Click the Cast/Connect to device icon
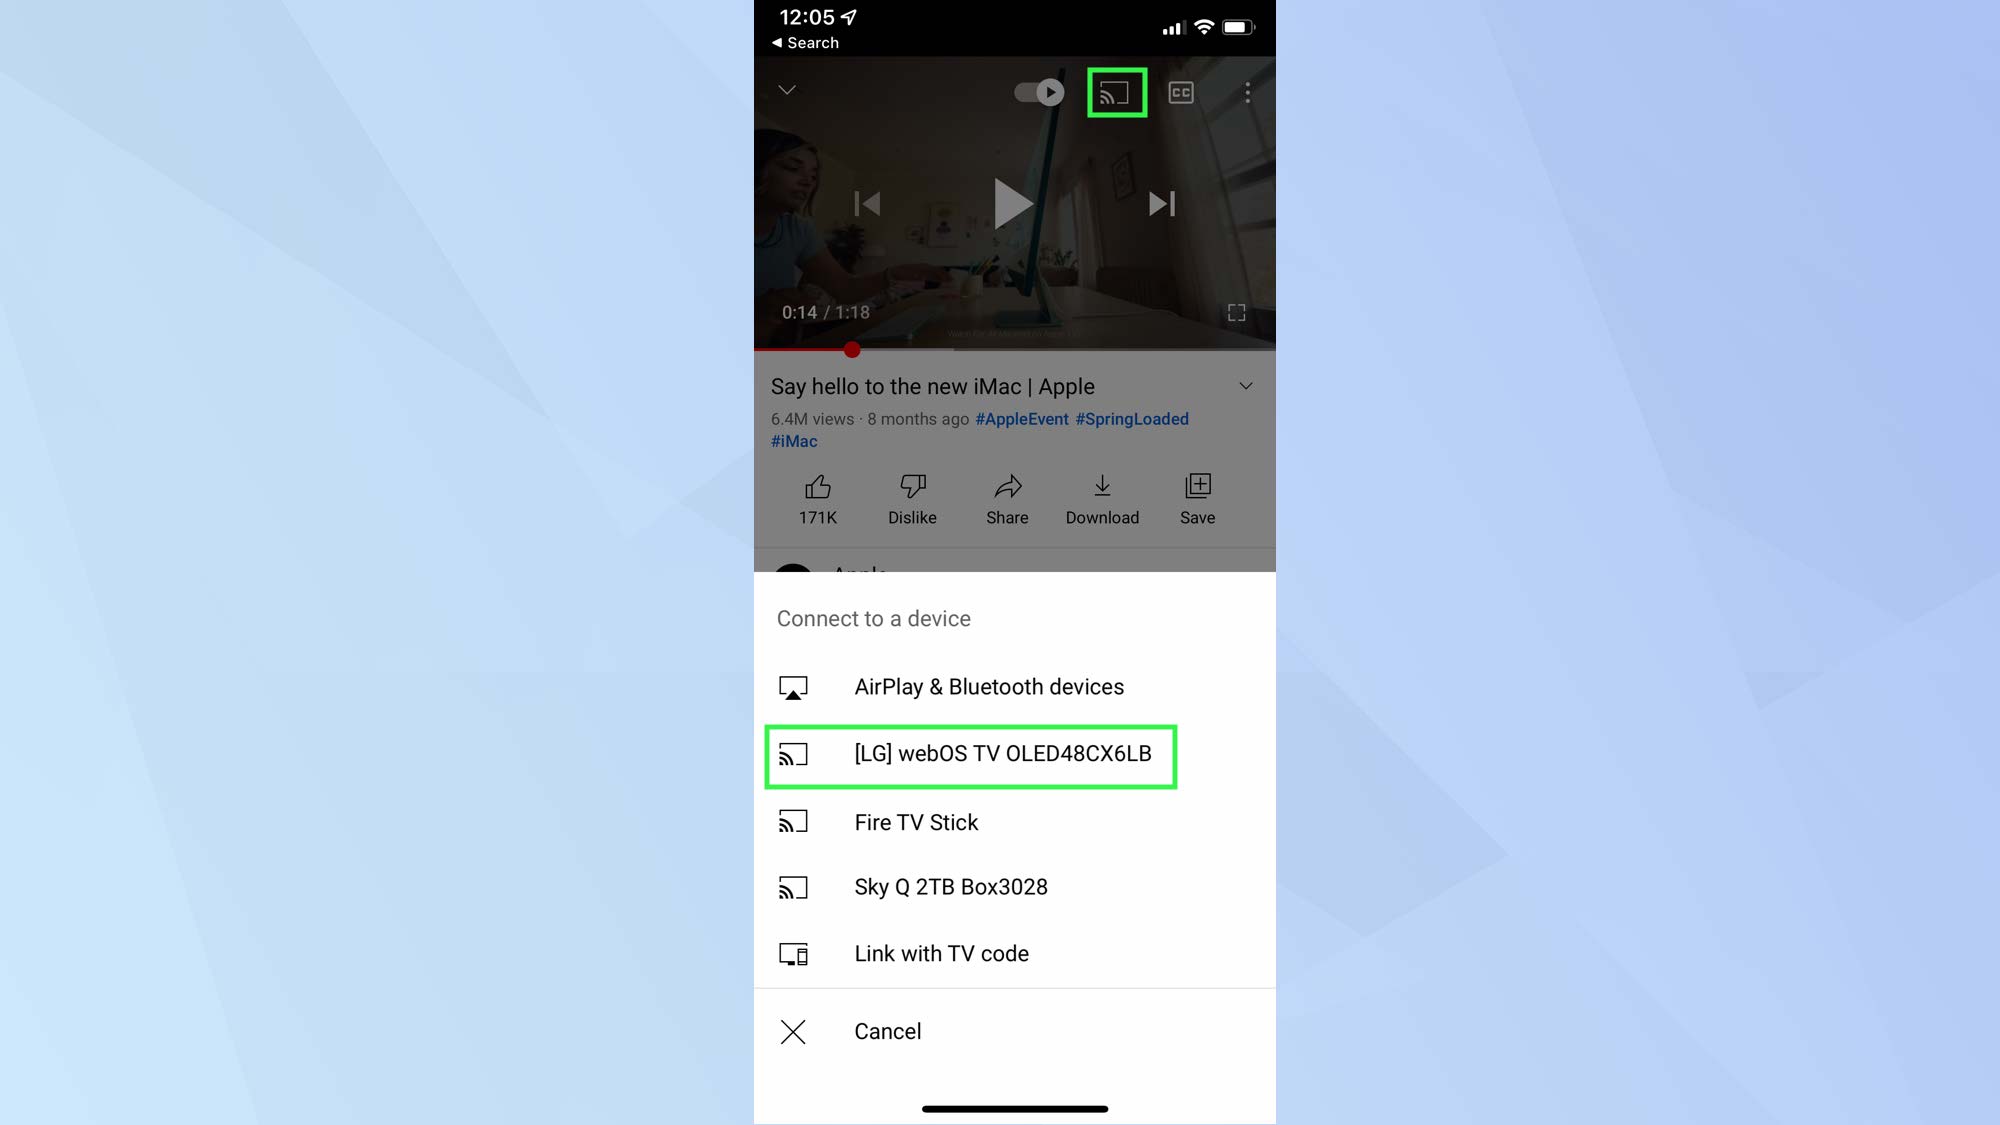 click(x=1117, y=92)
